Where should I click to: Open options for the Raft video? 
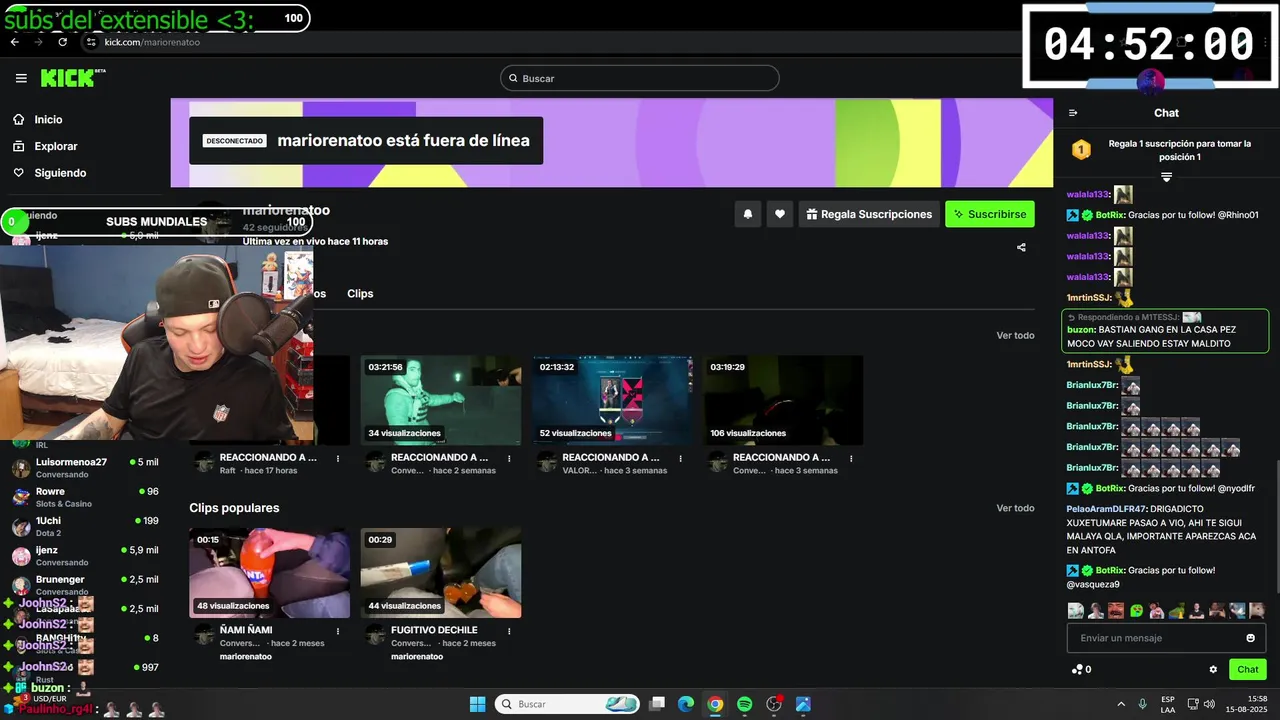[x=338, y=458]
